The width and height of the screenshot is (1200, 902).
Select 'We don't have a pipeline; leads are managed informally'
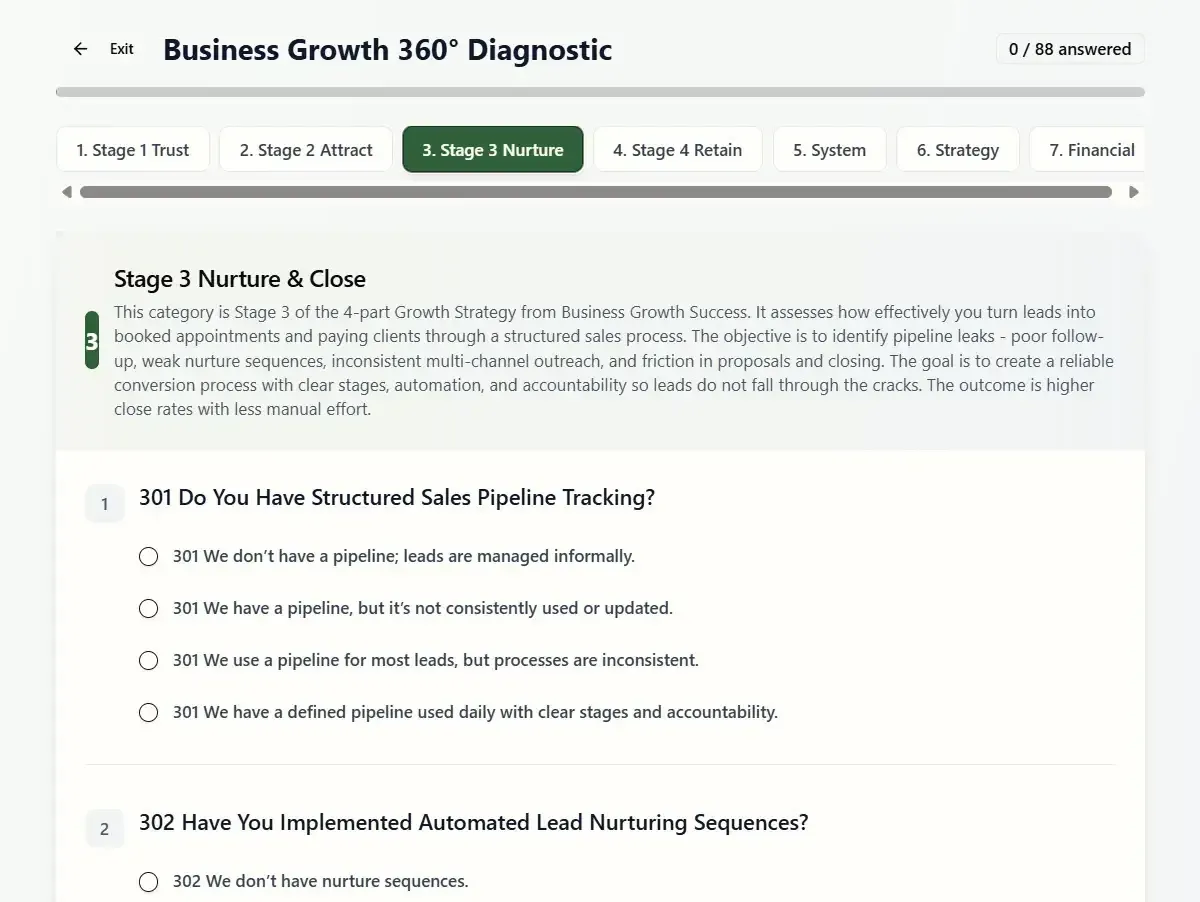148,556
